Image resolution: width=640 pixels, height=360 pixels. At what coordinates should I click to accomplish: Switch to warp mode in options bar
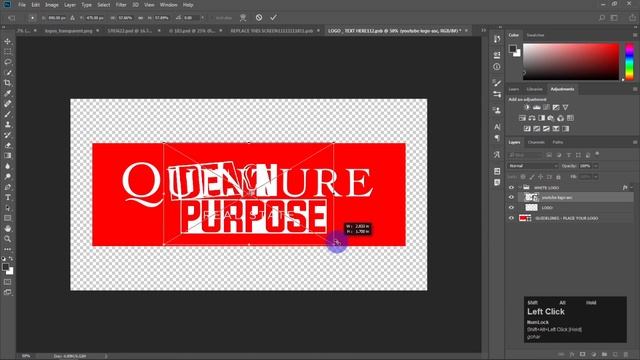pos(243,18)
